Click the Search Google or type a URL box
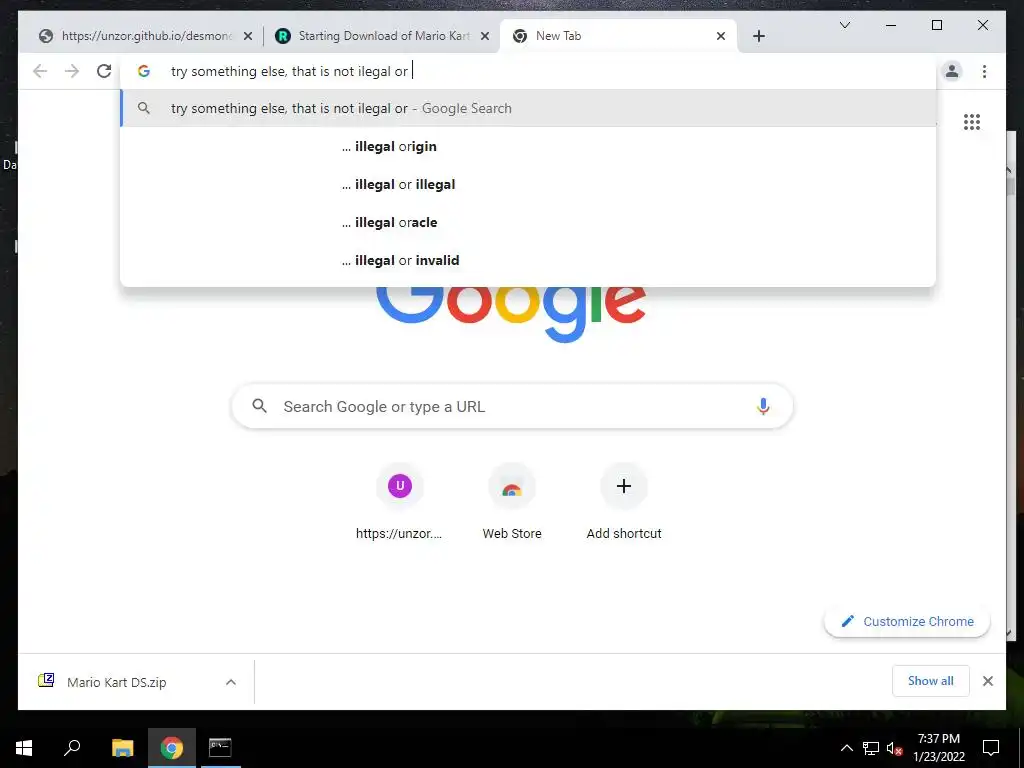This screenshot has height=768, width=1024. [x=512, y=406]
